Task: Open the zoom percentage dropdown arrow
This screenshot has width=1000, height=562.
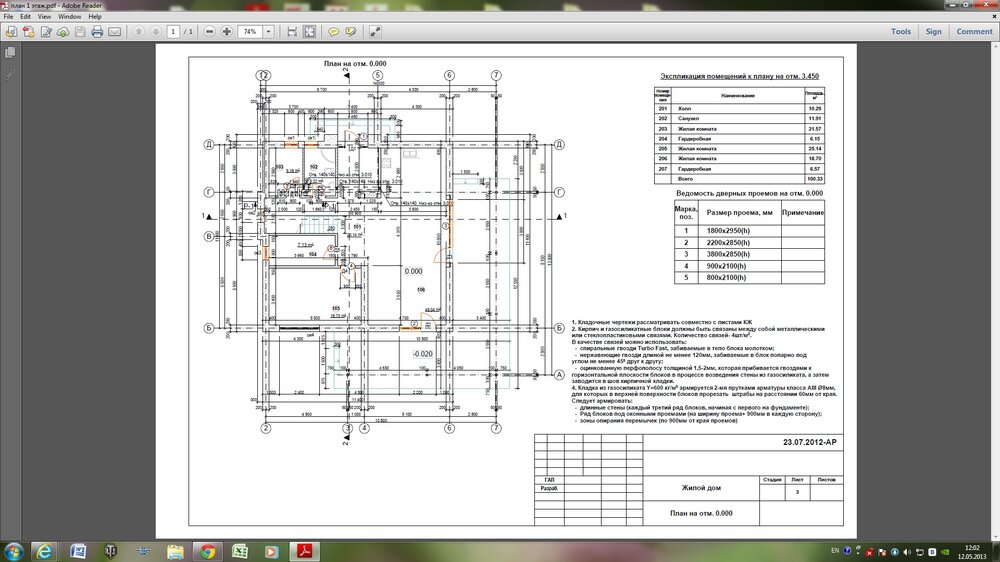Action: click(270, 32)
